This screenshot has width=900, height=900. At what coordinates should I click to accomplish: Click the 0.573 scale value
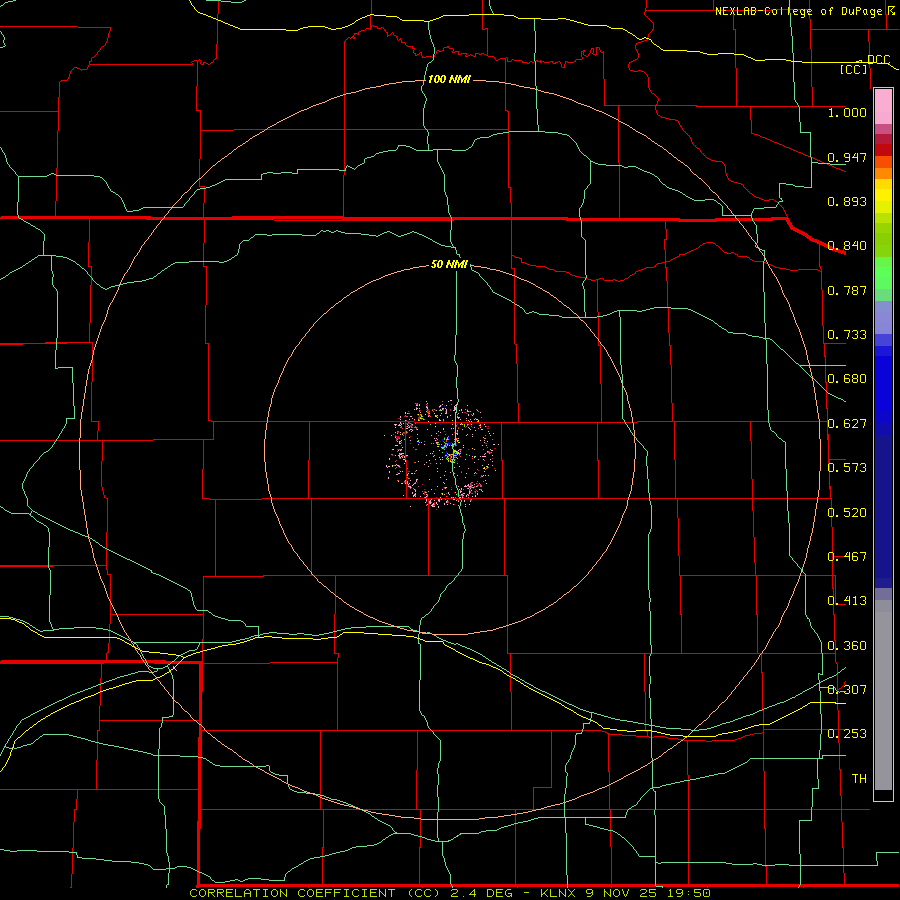coord(847,468)
